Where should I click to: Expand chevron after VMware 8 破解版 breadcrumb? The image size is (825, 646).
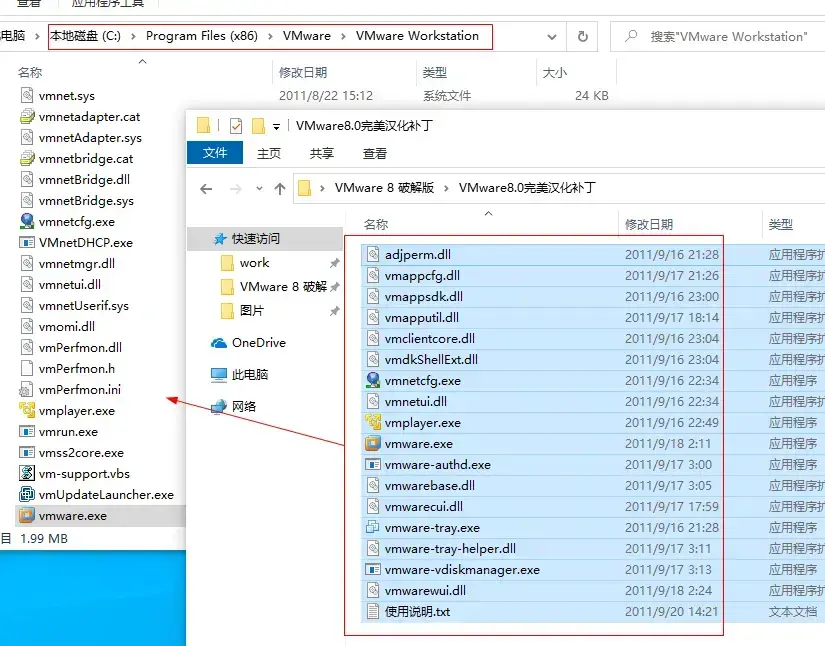[446, 188]
